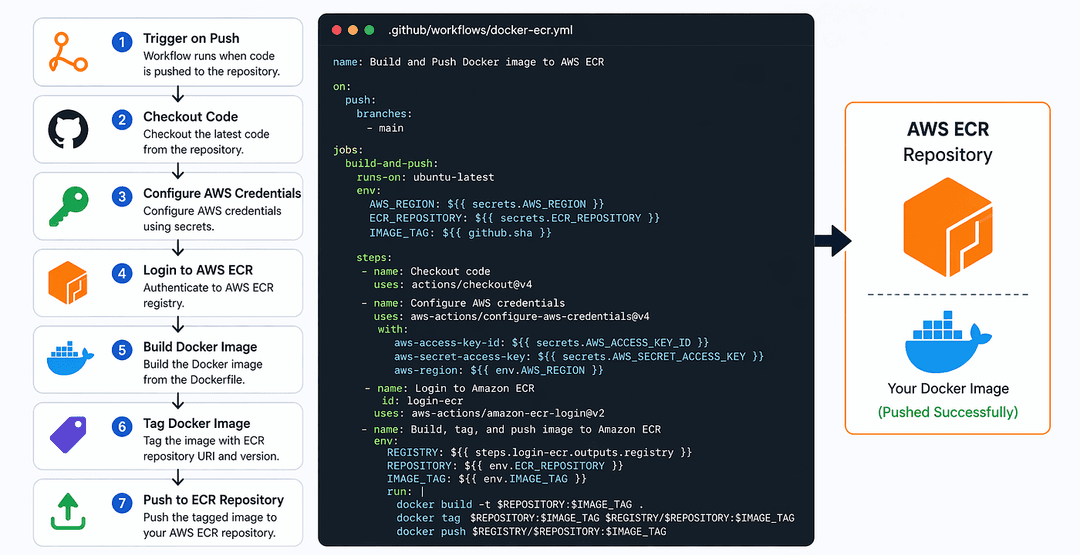Click the 'Authenticate to AWS ECR' description
The width and height of the screenshot is (1080, 555).
[x=209, y=288]
